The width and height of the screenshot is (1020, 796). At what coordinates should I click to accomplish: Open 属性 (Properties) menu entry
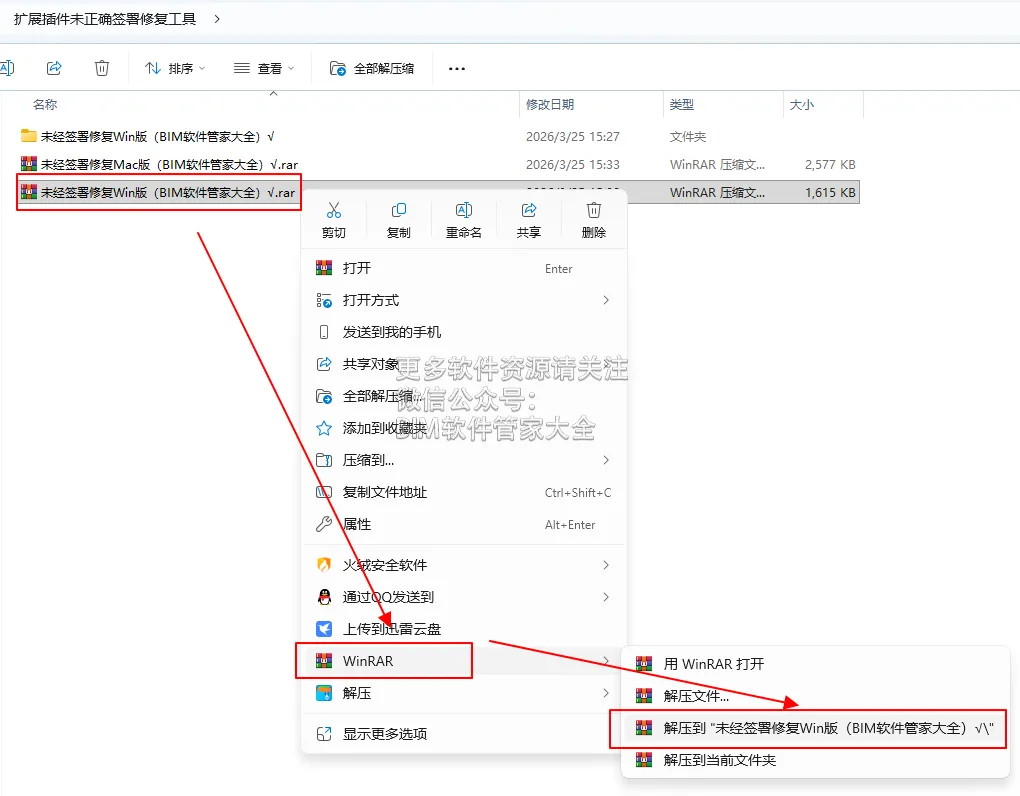pyautogui.click(x=464, y=524)
